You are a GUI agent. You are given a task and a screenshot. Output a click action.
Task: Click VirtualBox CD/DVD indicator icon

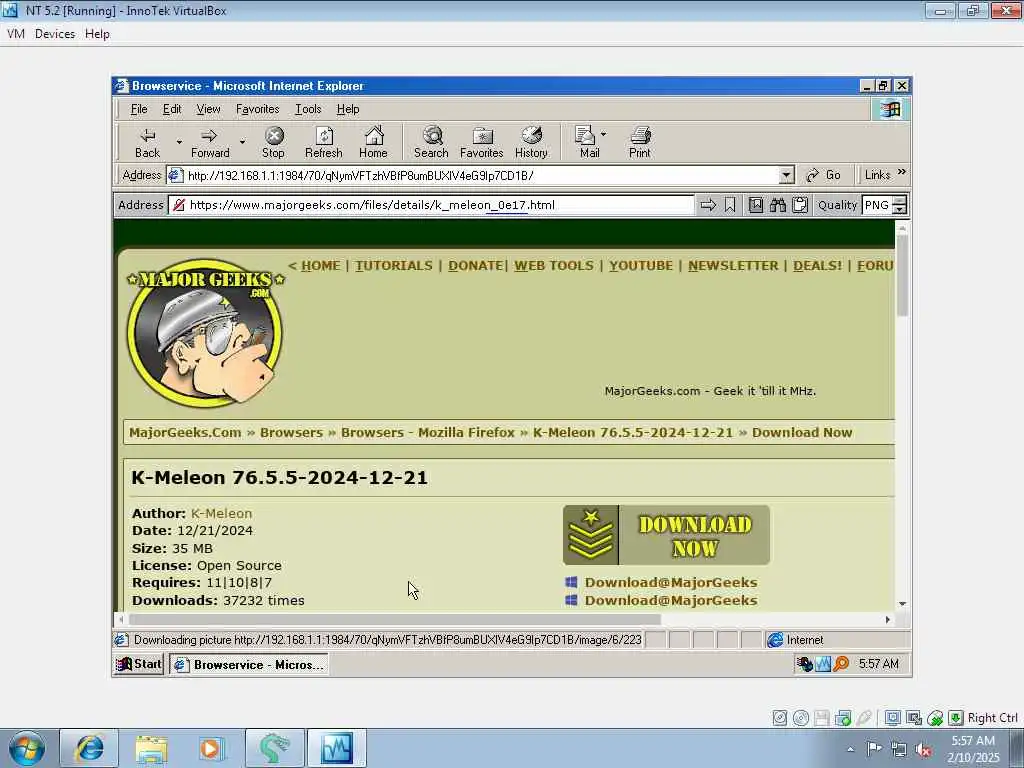pyautogui.click(x=801, y=718)
